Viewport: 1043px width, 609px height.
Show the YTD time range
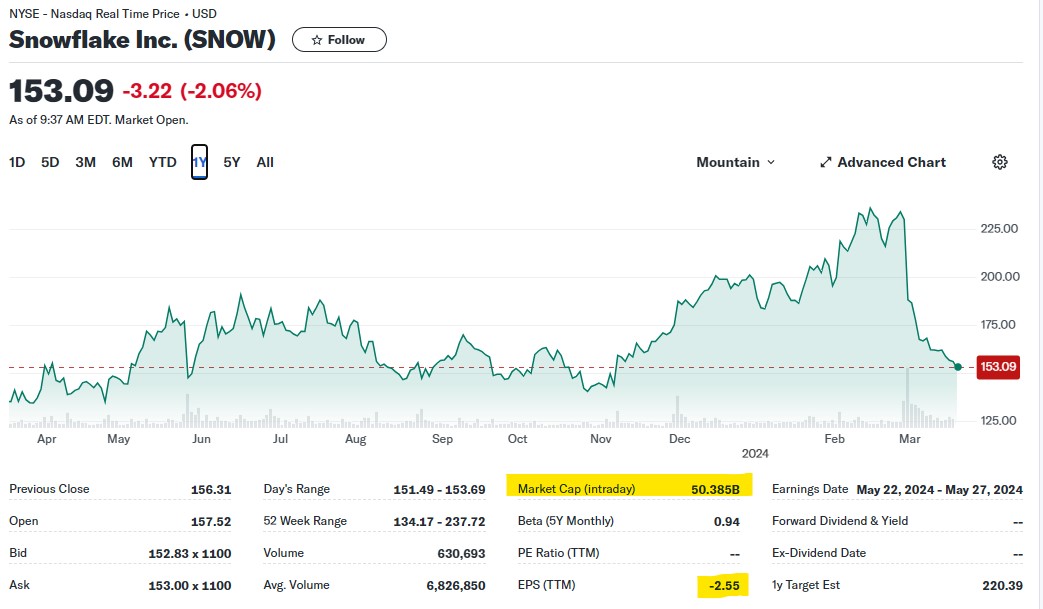tap(162, 162)
